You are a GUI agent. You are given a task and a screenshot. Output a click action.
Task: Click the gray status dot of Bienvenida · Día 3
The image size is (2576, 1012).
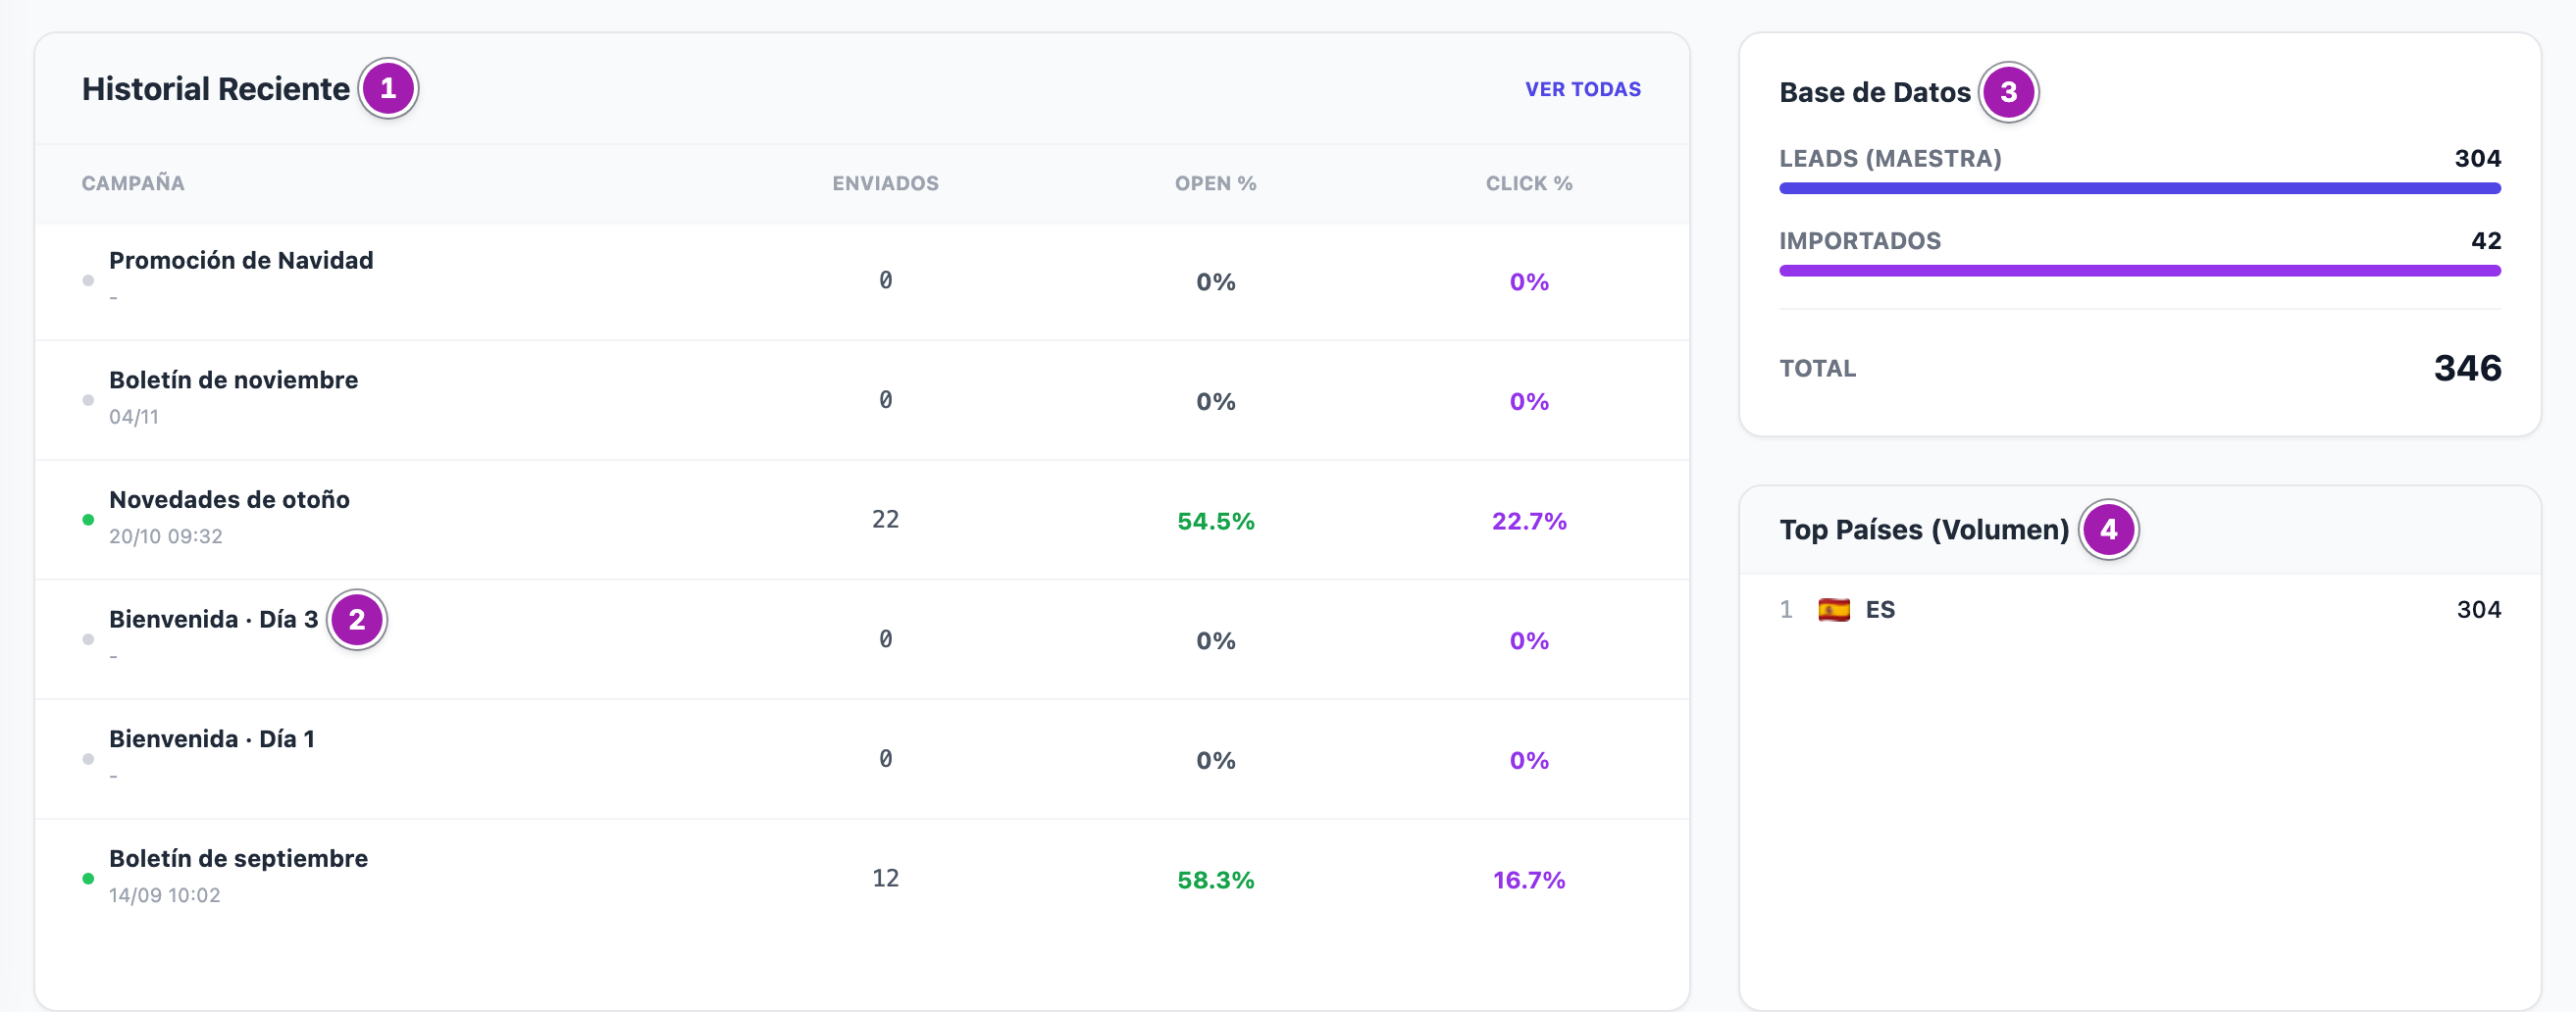pos(88,639)
